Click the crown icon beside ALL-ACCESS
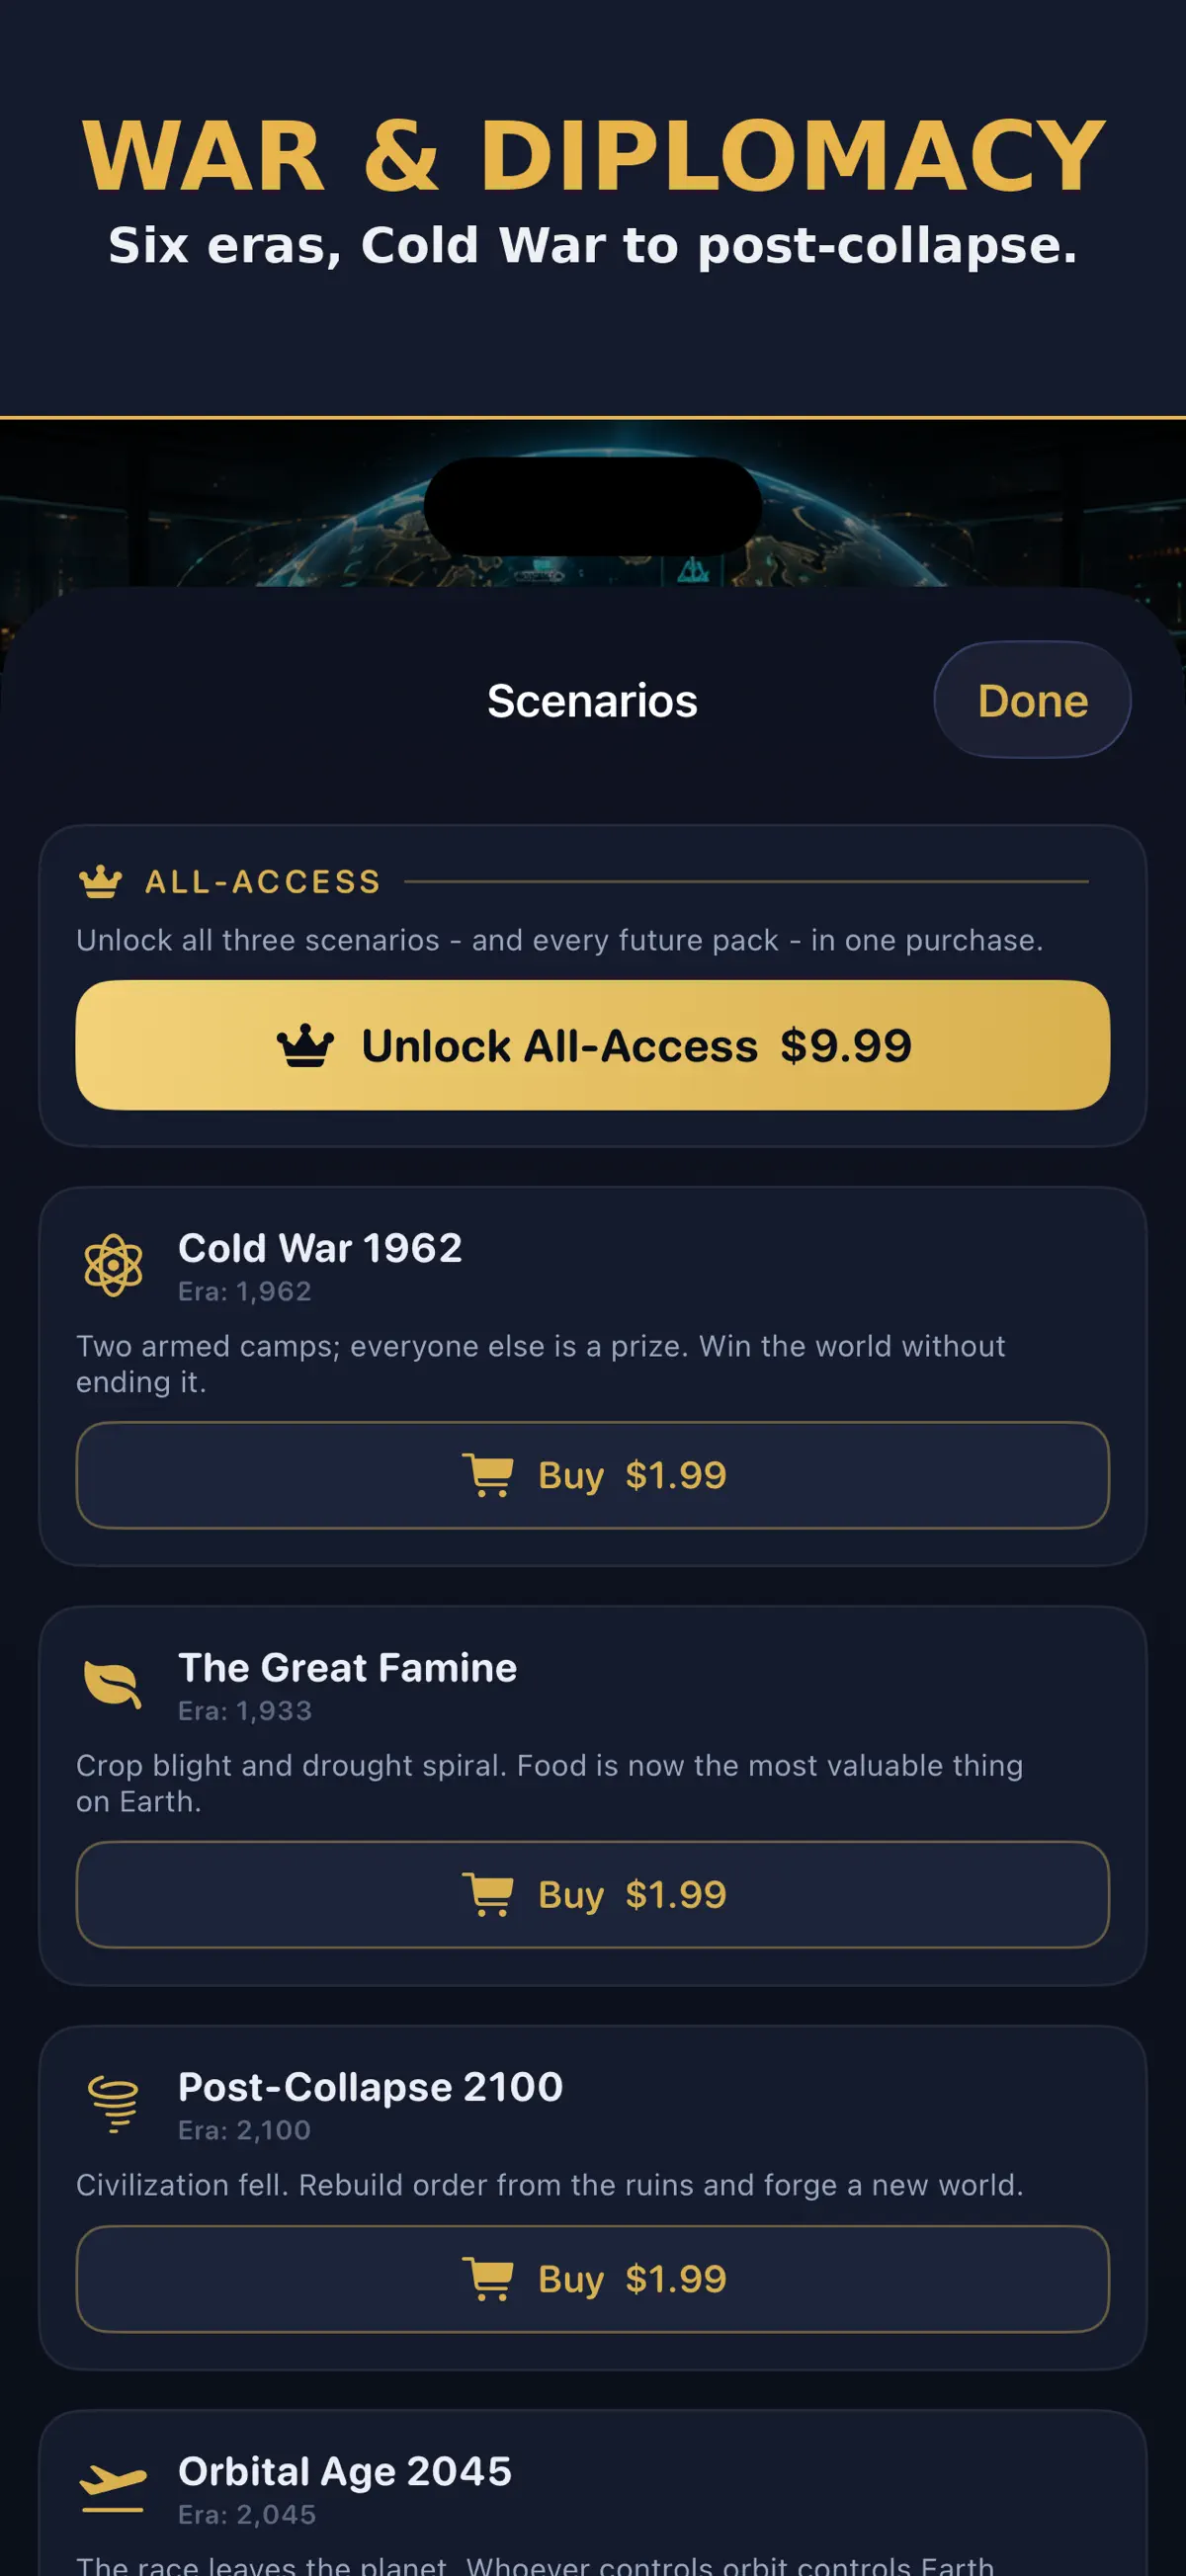 [x=100, y=882]
